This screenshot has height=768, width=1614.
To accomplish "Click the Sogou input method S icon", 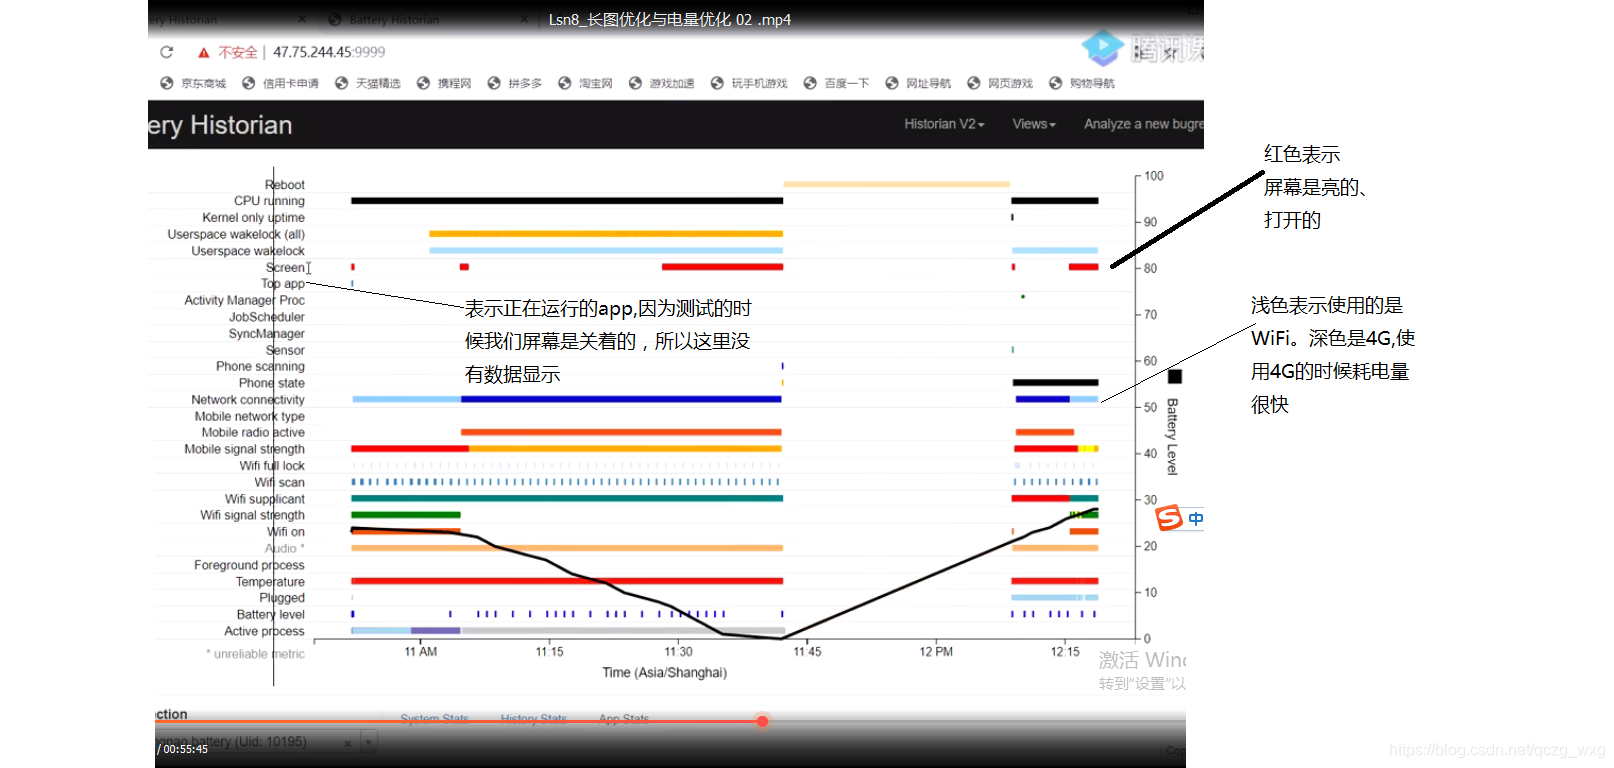I will tap(1169, 518).
